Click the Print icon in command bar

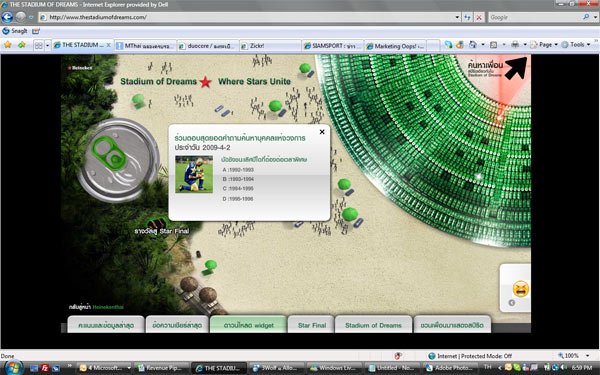pyautogui.click(x=515, y=45)
